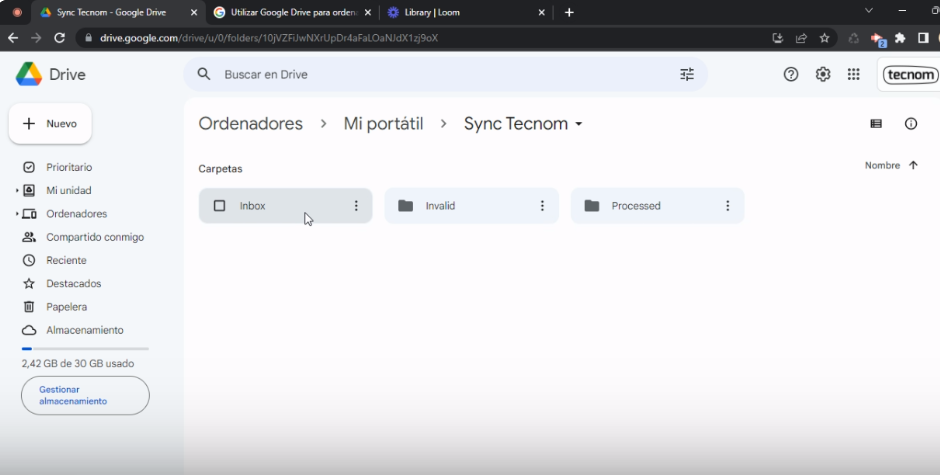Click the extension icon with badge 2

pyautogui.click(x=877, y=39)
